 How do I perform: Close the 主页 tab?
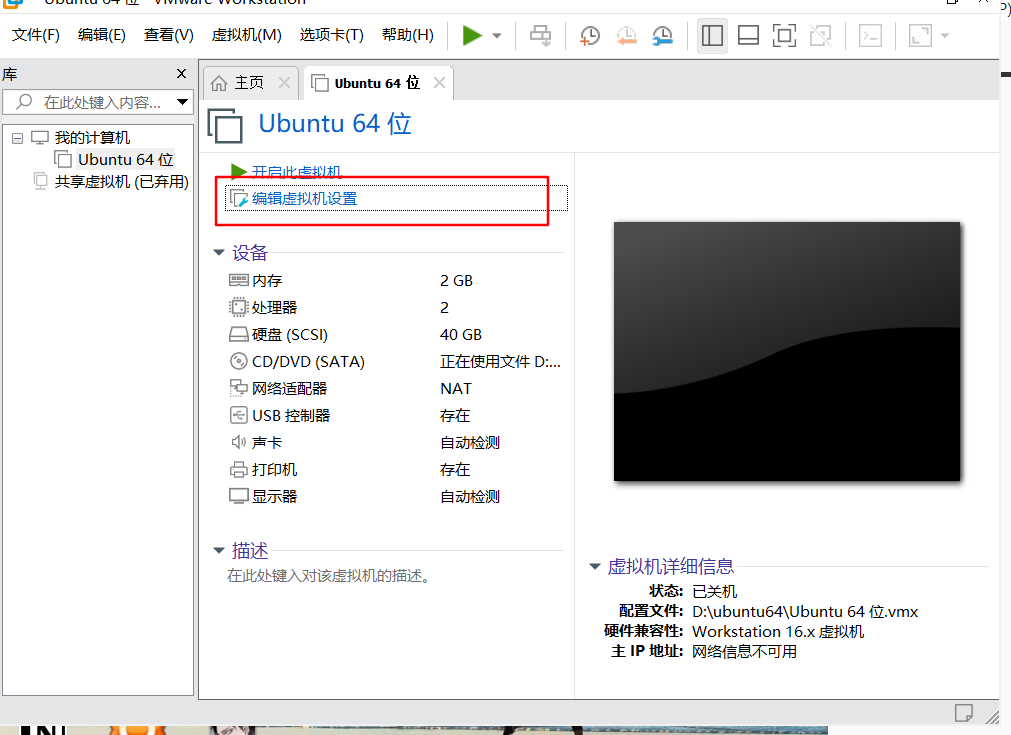click(284, 83)
